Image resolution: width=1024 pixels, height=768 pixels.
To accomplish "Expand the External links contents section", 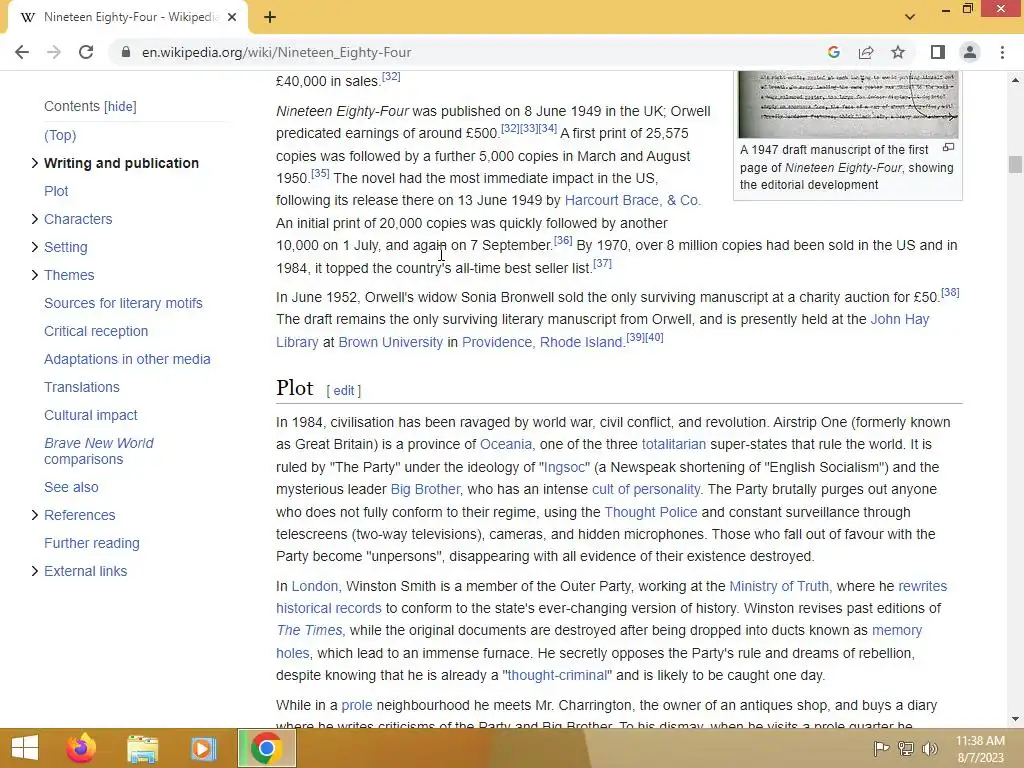I will click(35, 571).
